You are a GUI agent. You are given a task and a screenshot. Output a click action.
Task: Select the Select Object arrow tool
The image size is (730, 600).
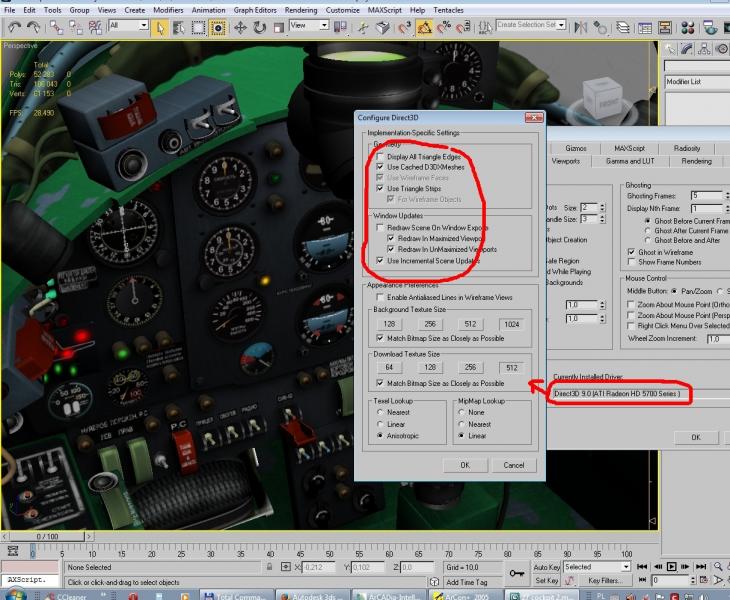click(160, 28)
